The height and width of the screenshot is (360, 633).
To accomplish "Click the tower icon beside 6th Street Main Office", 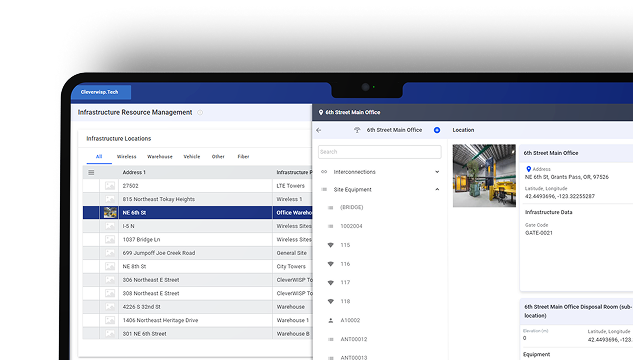I will (357, 130).
